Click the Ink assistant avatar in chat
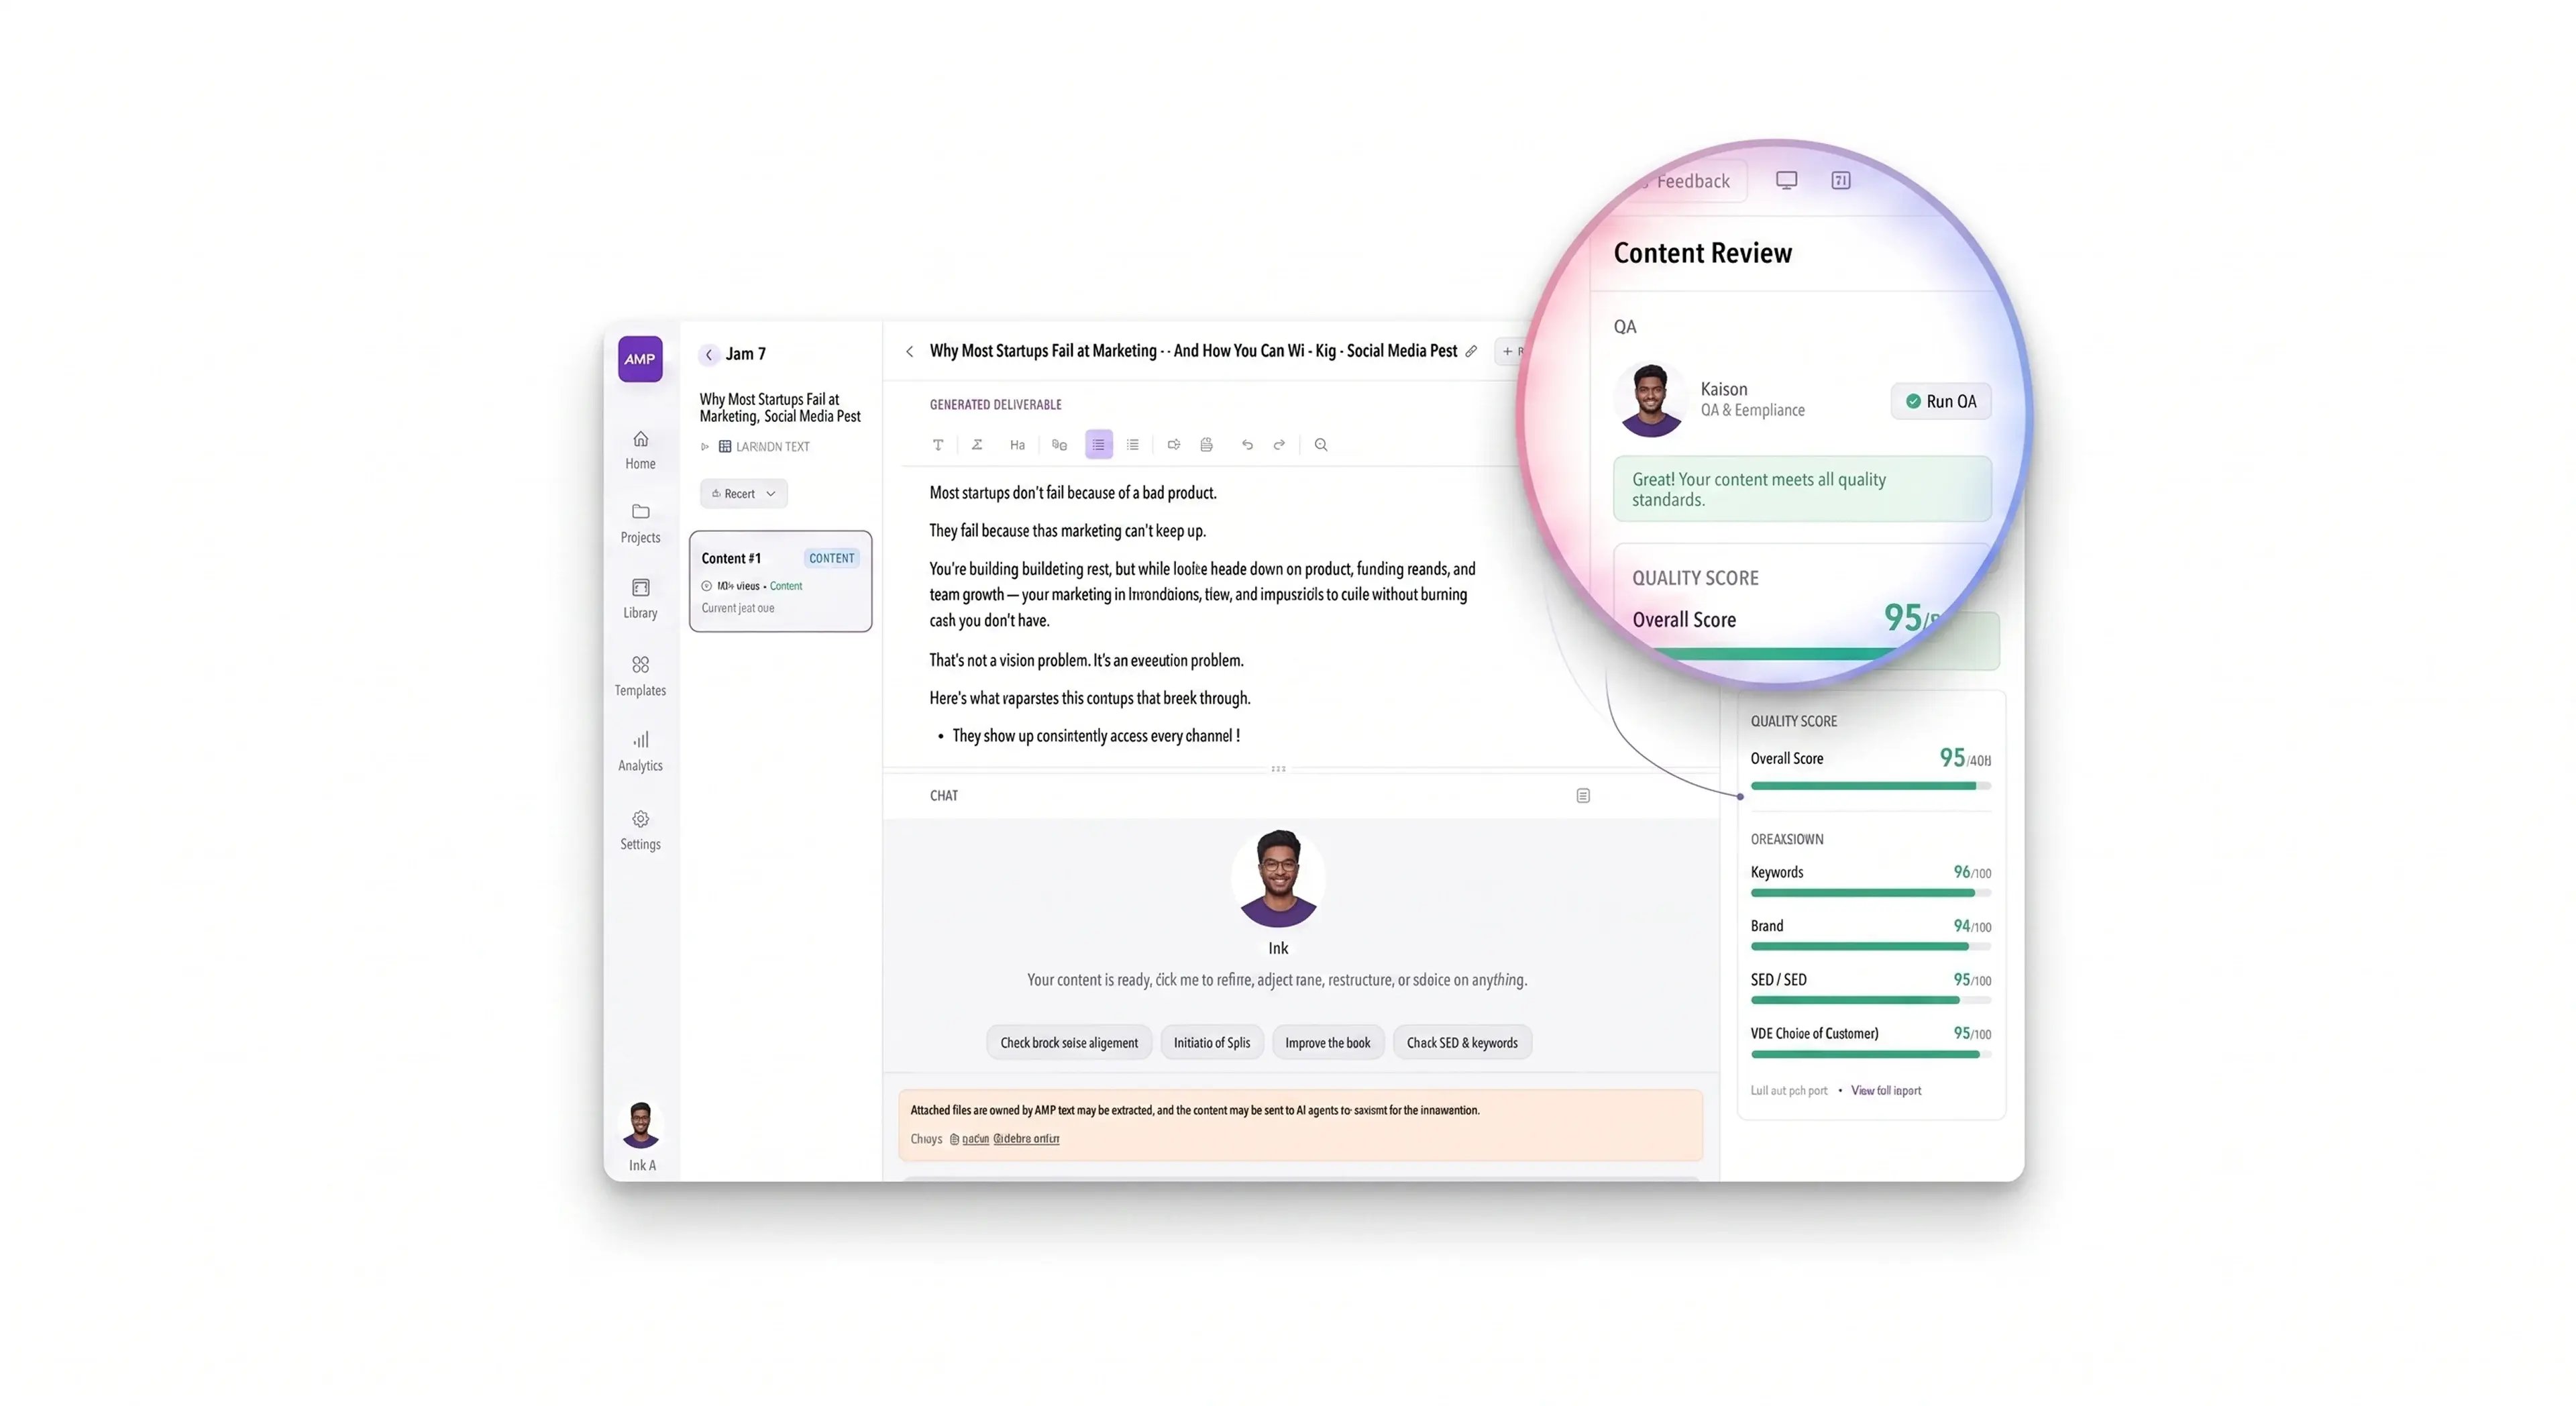 (1278, 878)
